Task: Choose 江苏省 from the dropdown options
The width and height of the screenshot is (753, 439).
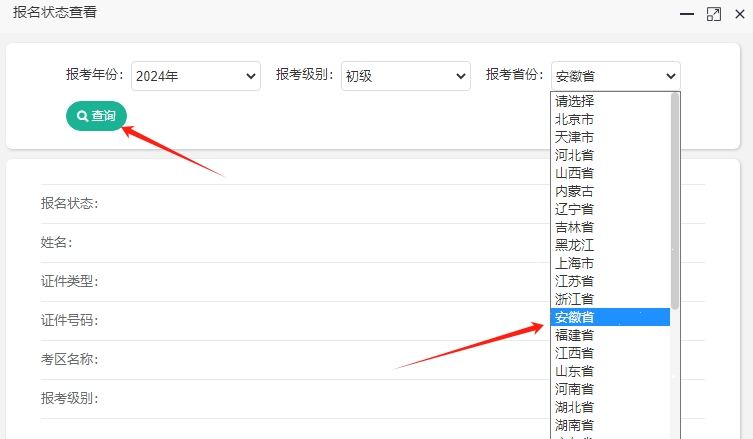Action: coord(575,281)
